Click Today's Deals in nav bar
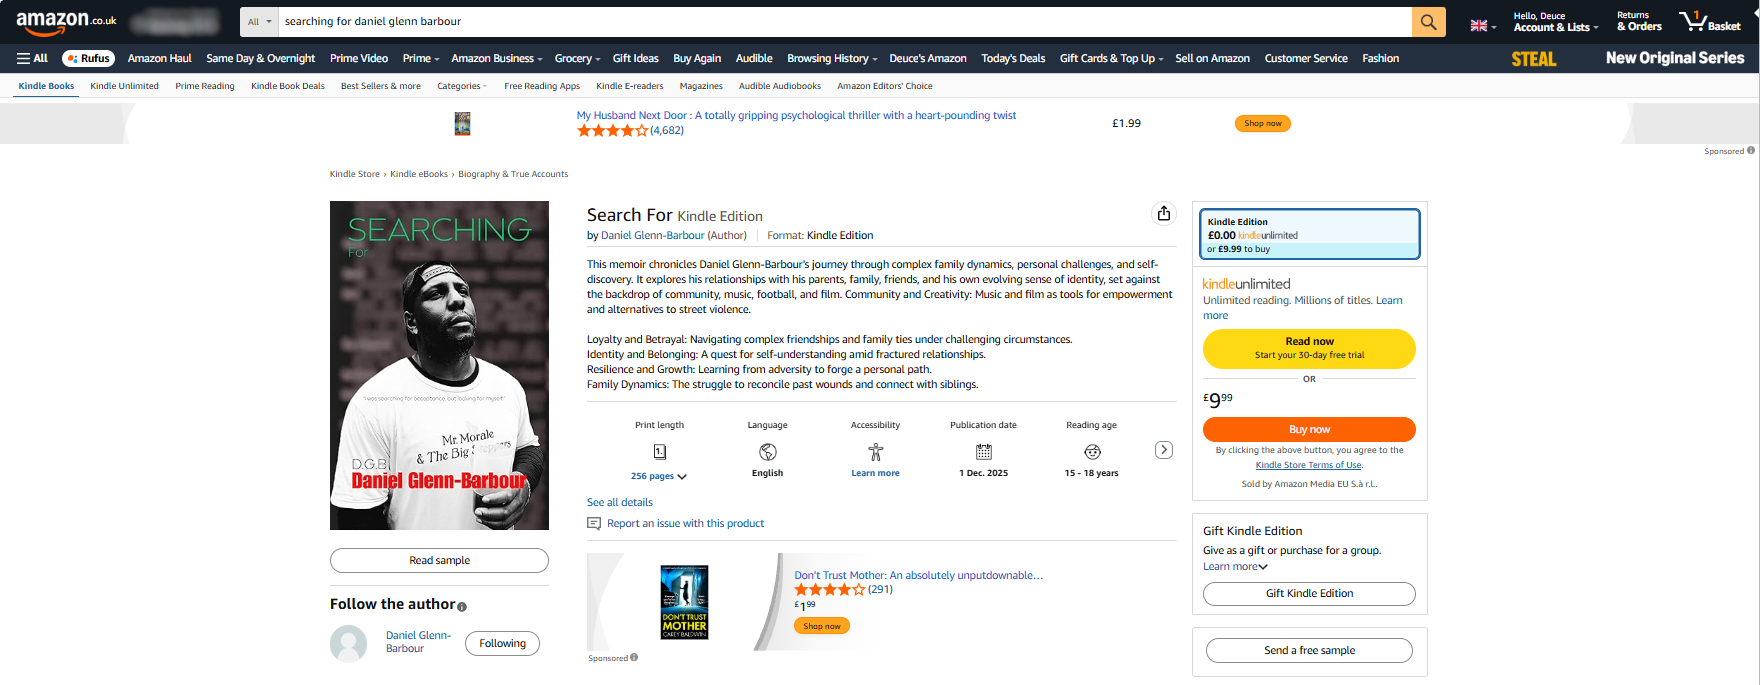 coord(1013,58)
